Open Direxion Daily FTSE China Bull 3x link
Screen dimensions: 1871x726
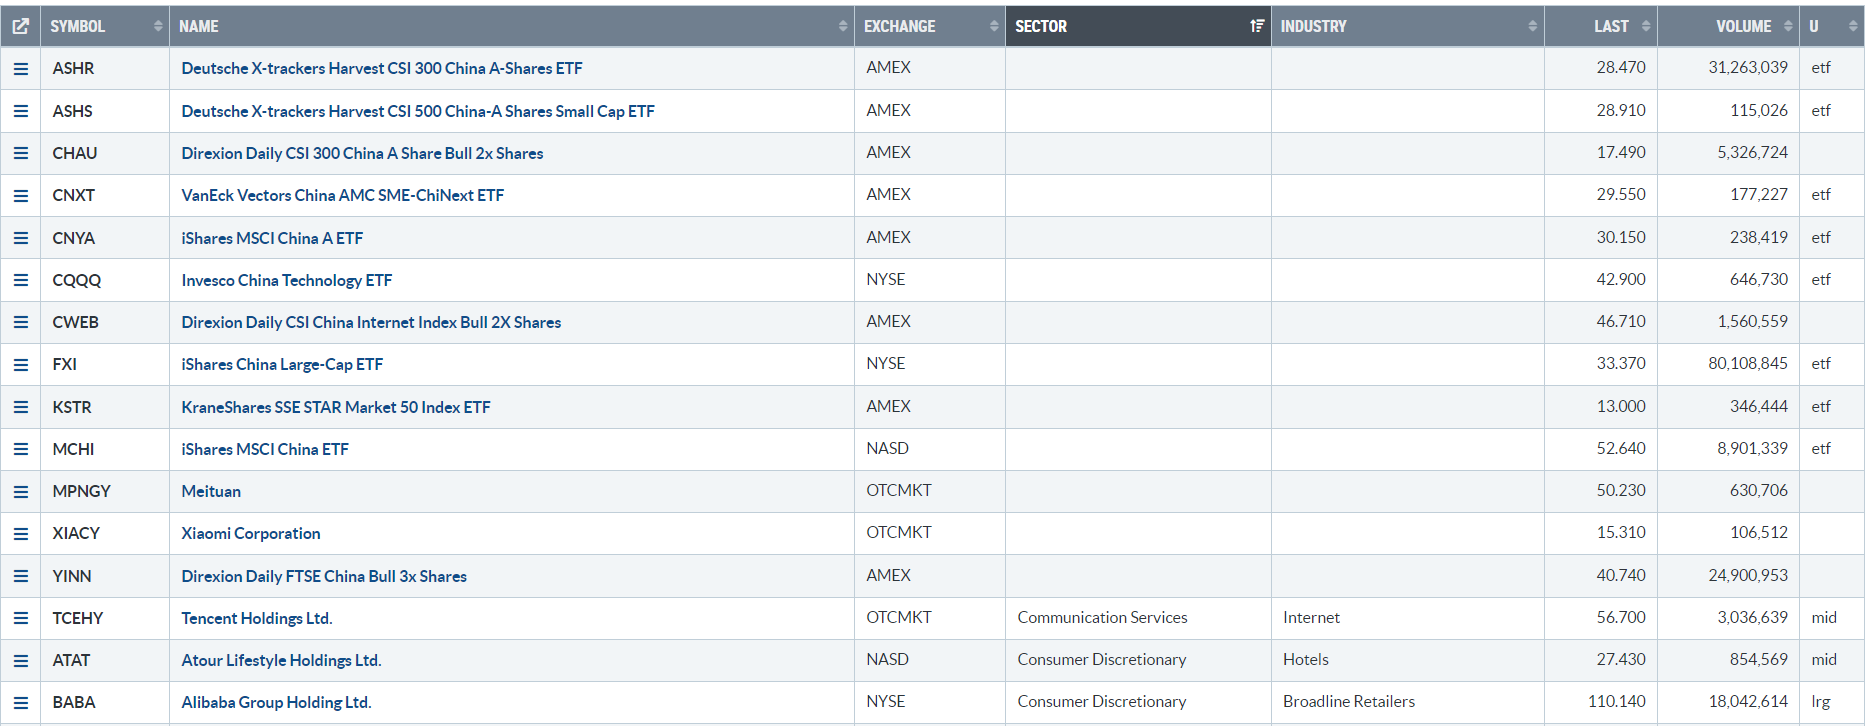324,576
